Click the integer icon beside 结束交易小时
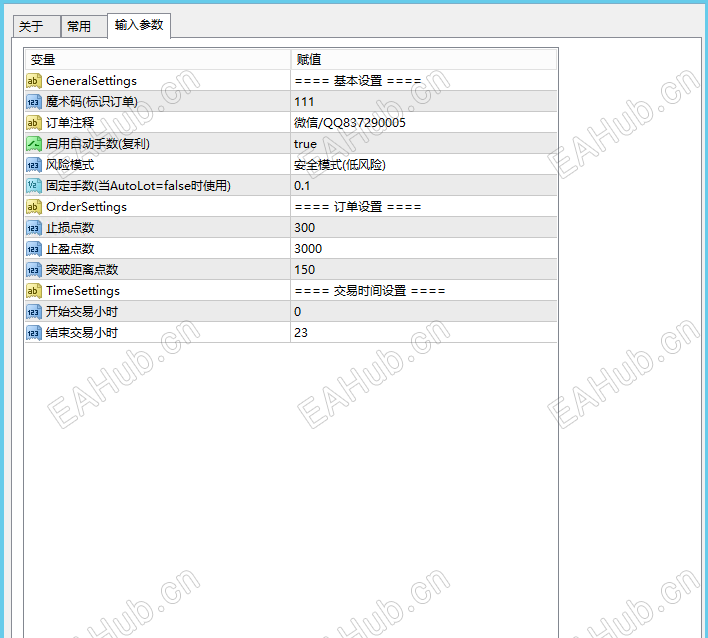Image resolution: width=708 pixels, height=638 pixels. click(x=33, y=333)
